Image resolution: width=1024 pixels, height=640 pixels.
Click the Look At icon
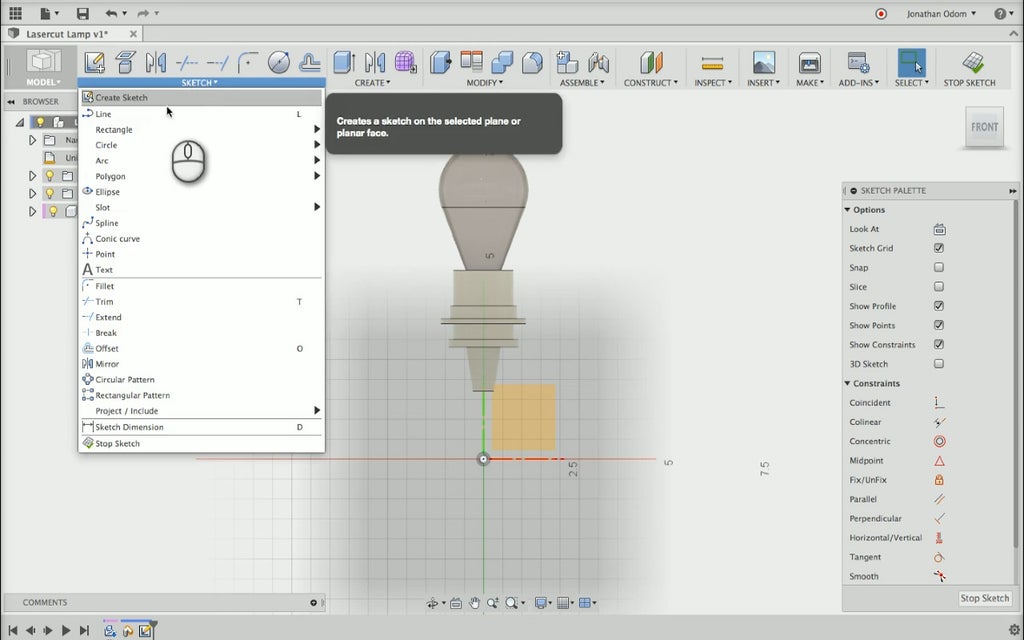coord(939,229)
